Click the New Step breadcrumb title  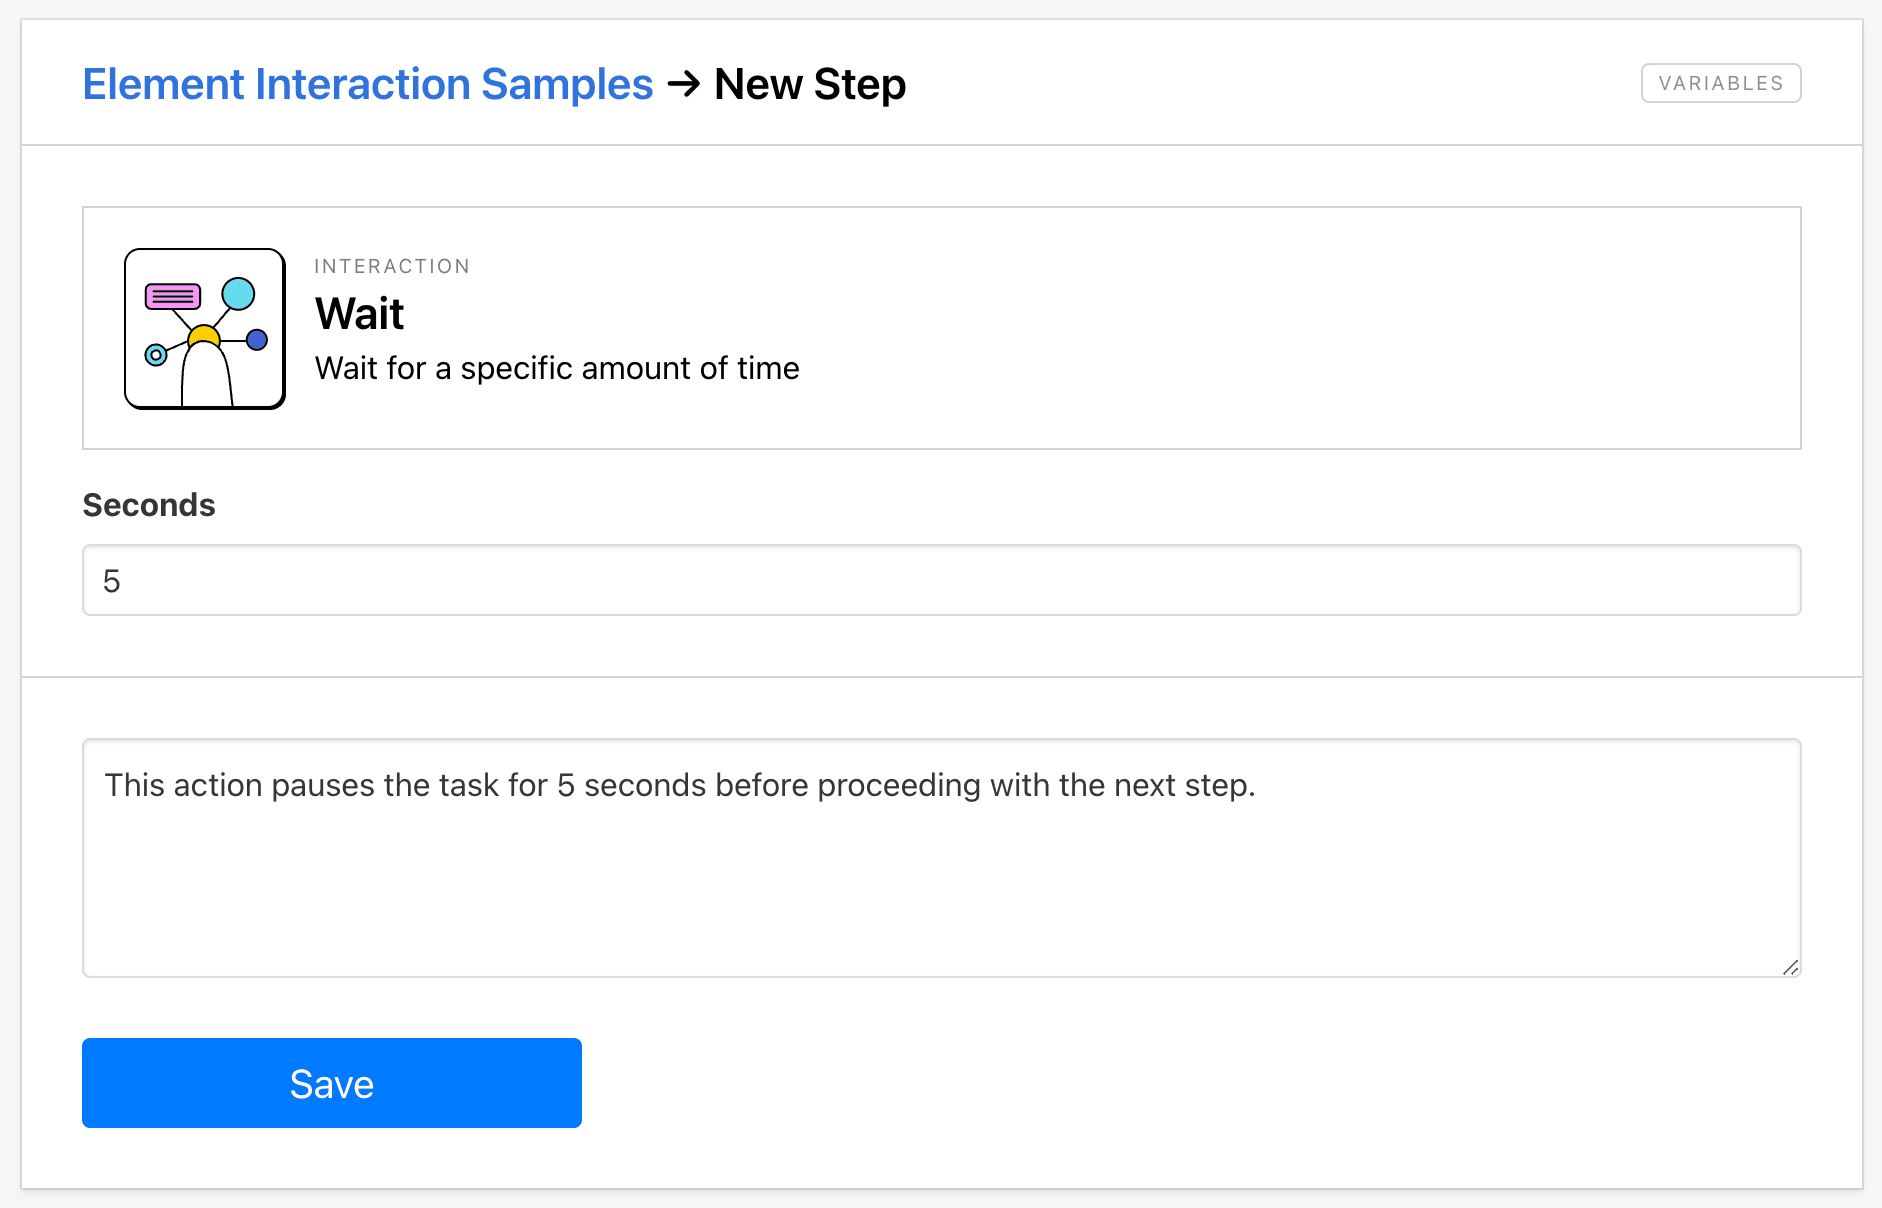(x=810, y=84)
